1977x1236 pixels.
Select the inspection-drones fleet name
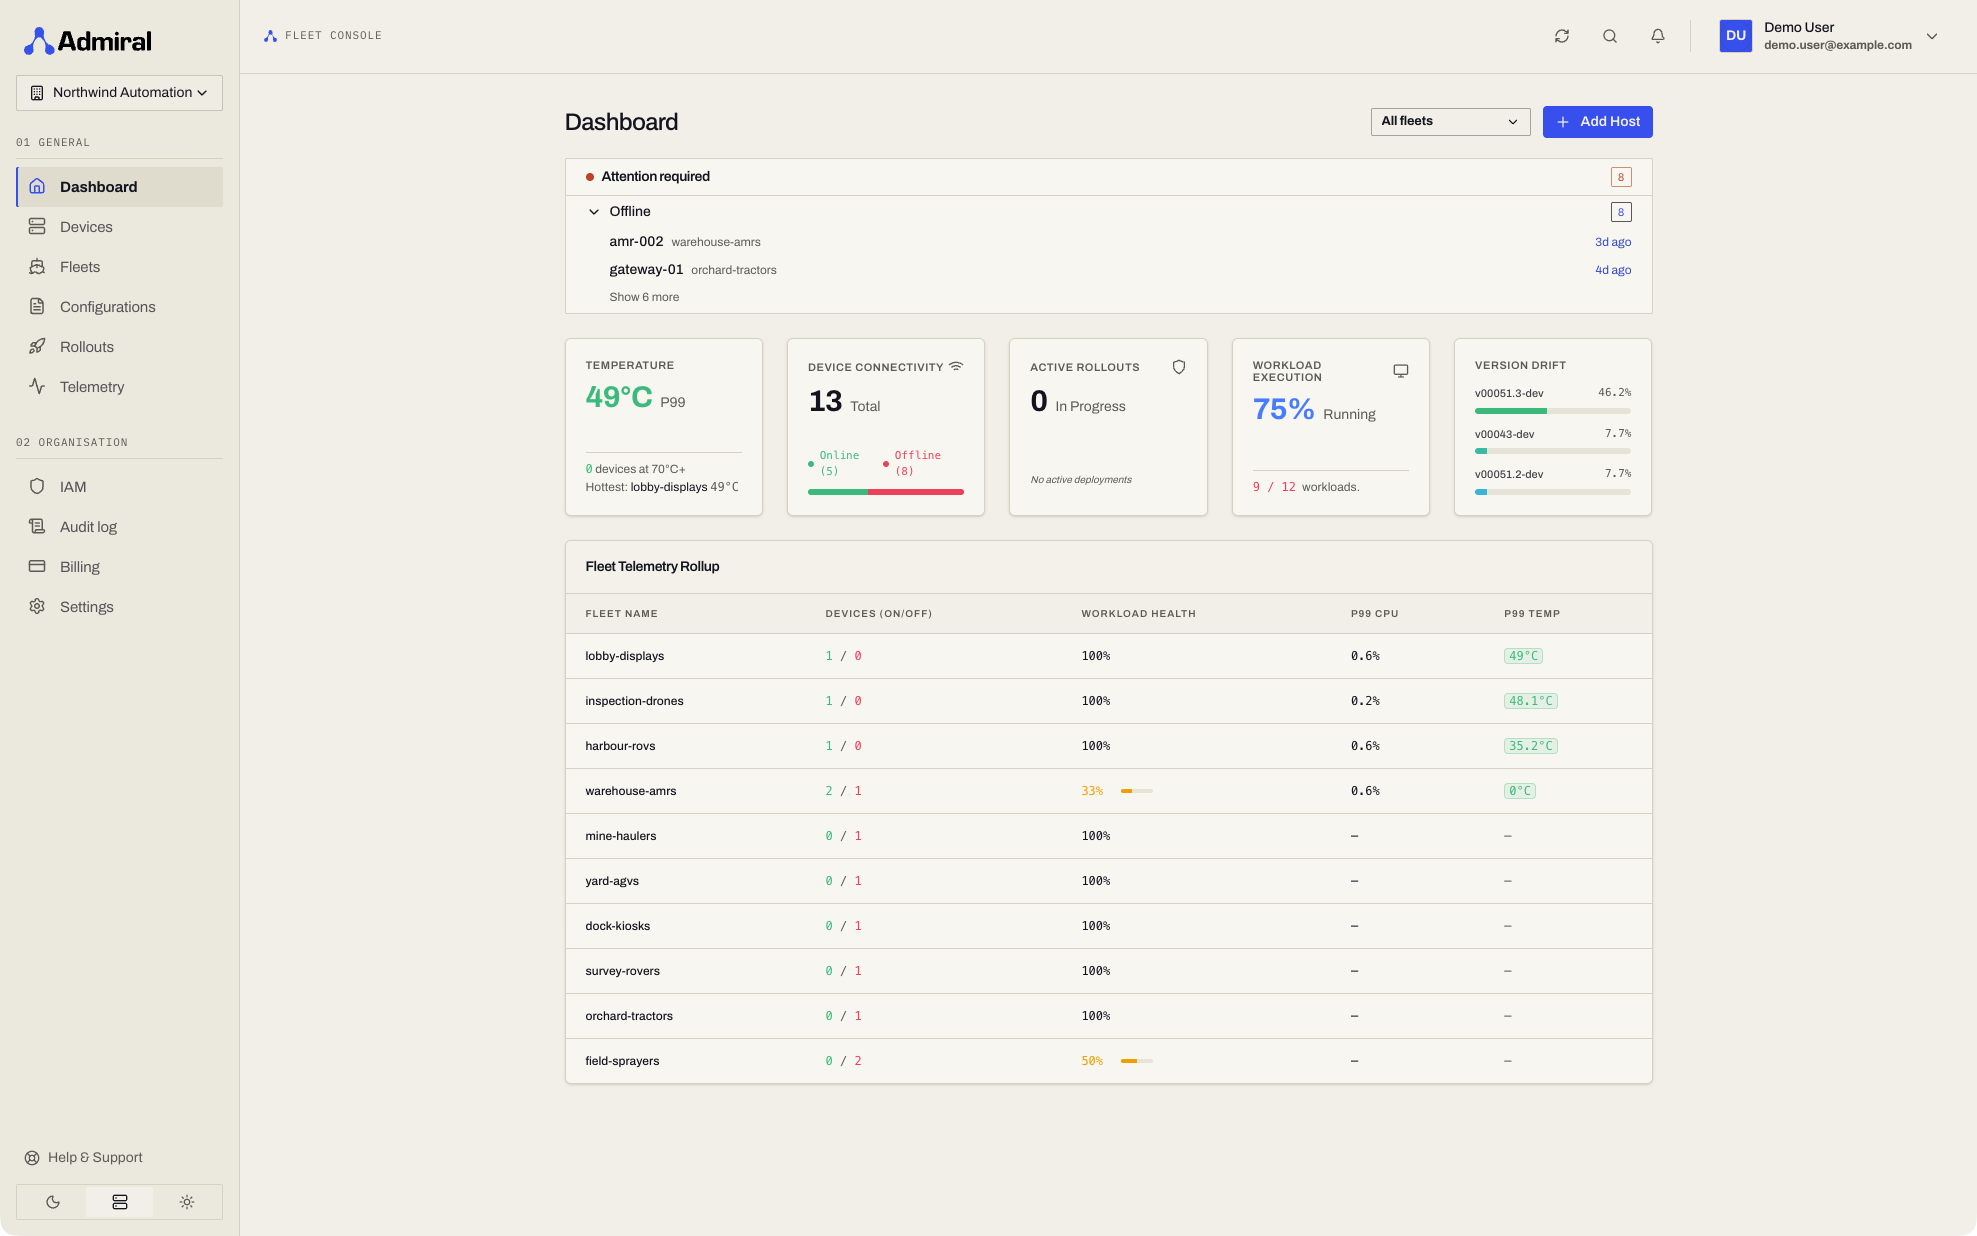[x=634, y=701]
